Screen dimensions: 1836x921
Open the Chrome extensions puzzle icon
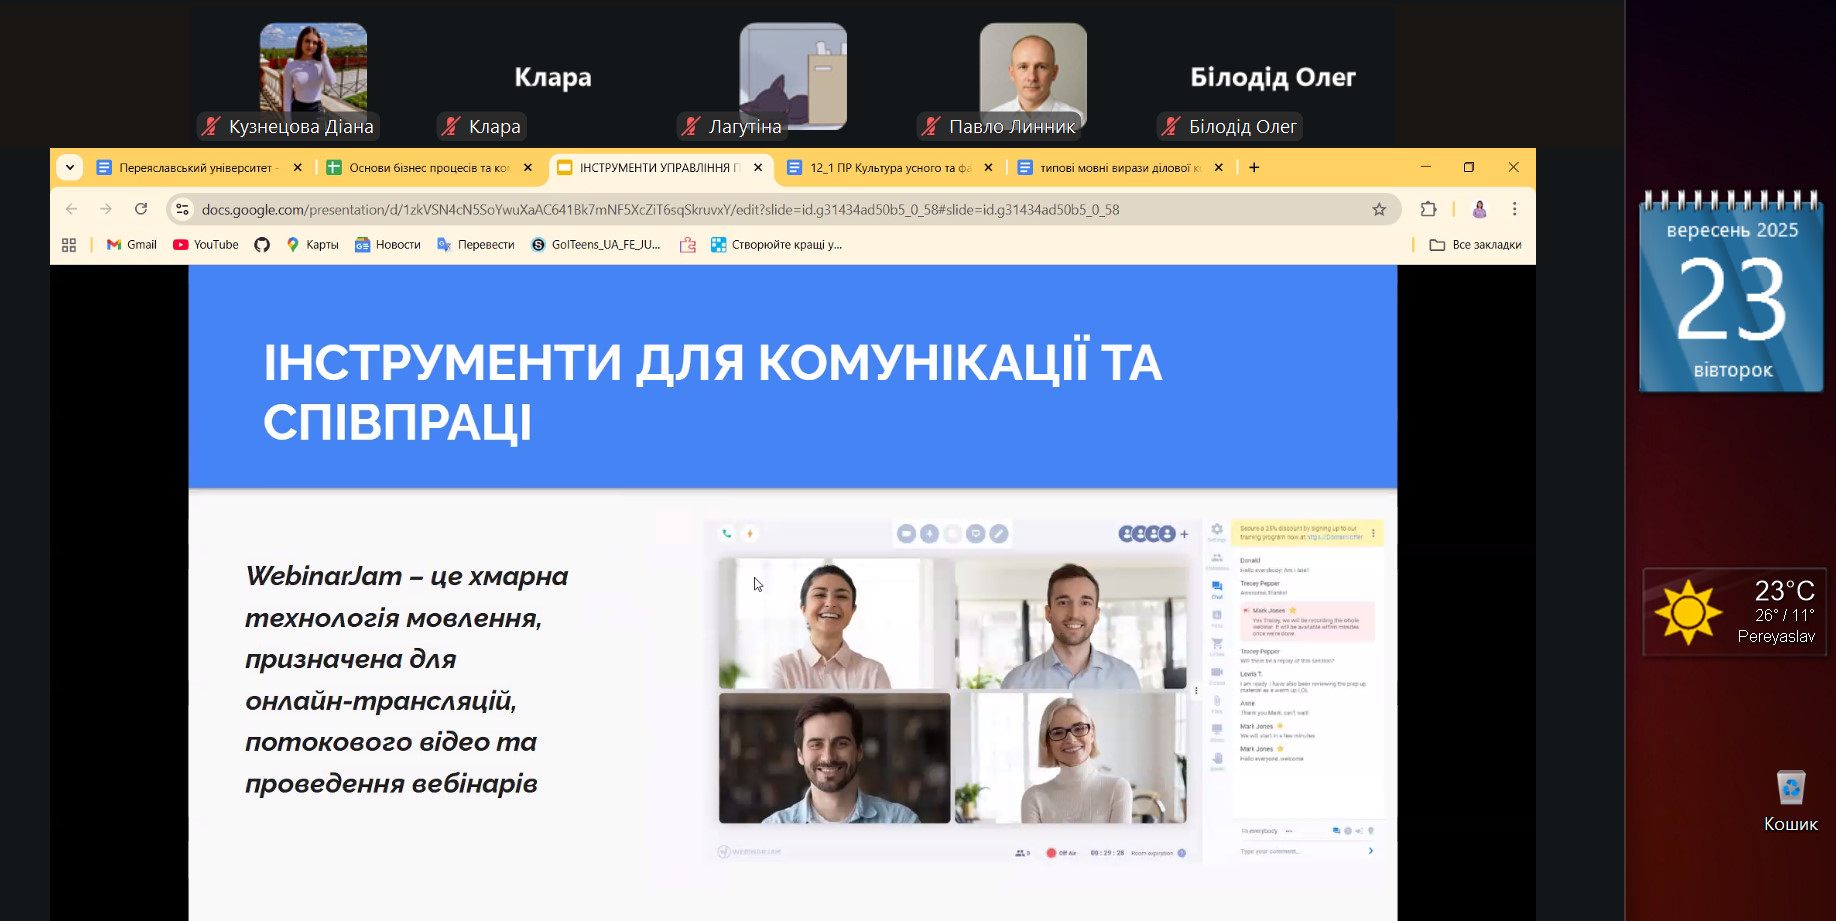(x=1428, y=209)
